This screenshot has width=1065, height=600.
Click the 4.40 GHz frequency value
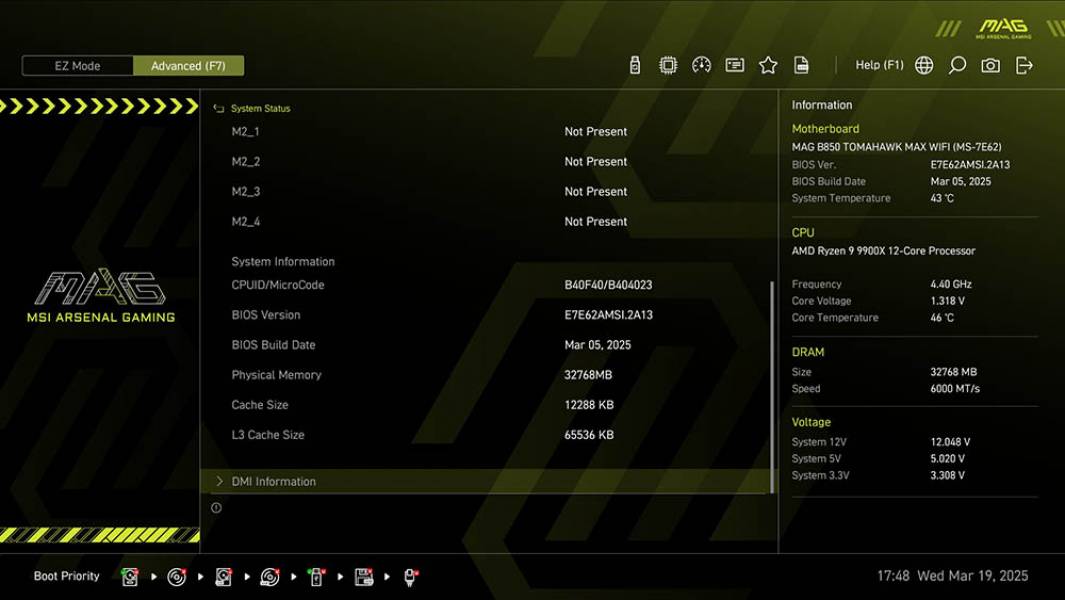[x=951, y=284]
